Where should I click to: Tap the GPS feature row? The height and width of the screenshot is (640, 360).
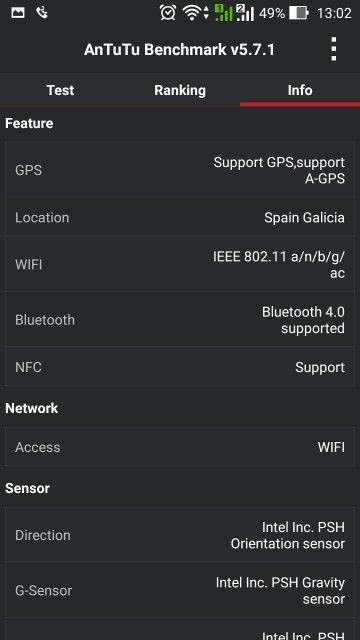click(x=180, y=170)
